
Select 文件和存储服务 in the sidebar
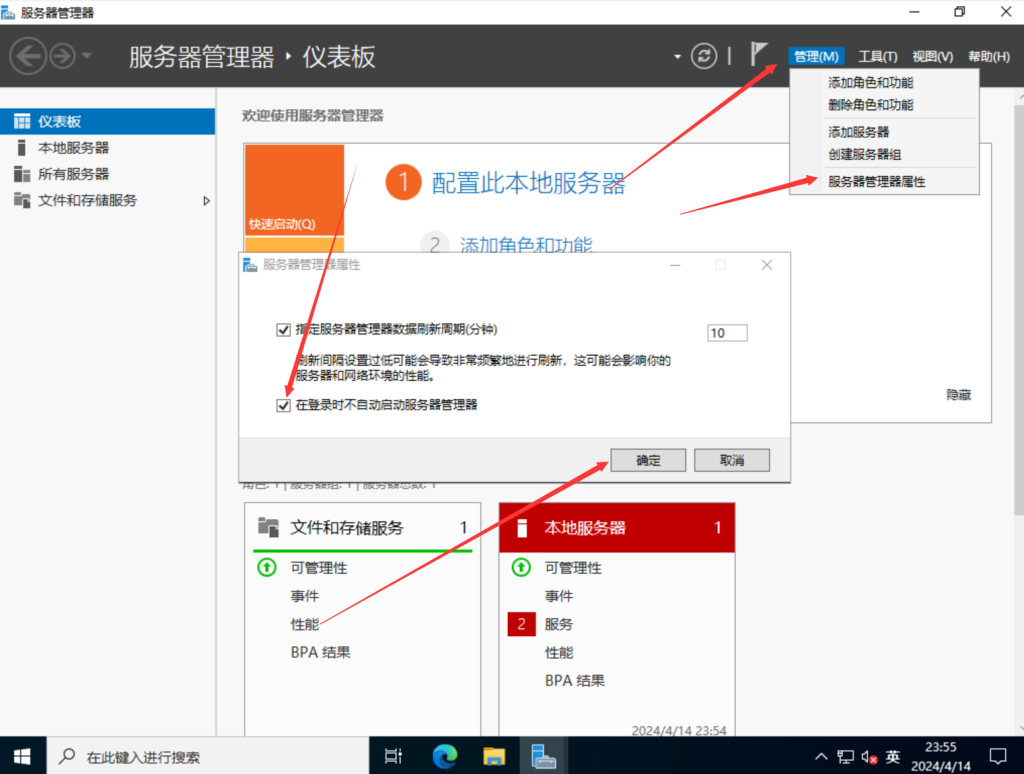107,200
